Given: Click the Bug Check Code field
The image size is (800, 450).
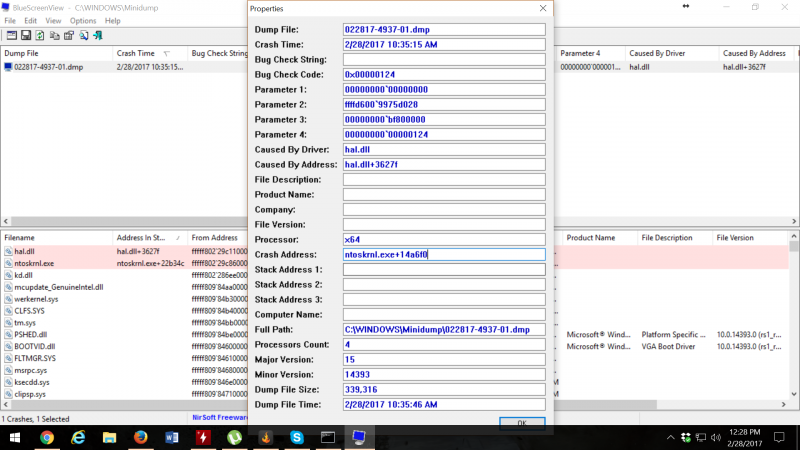Looking at the screenshot, I should point(444,74).
